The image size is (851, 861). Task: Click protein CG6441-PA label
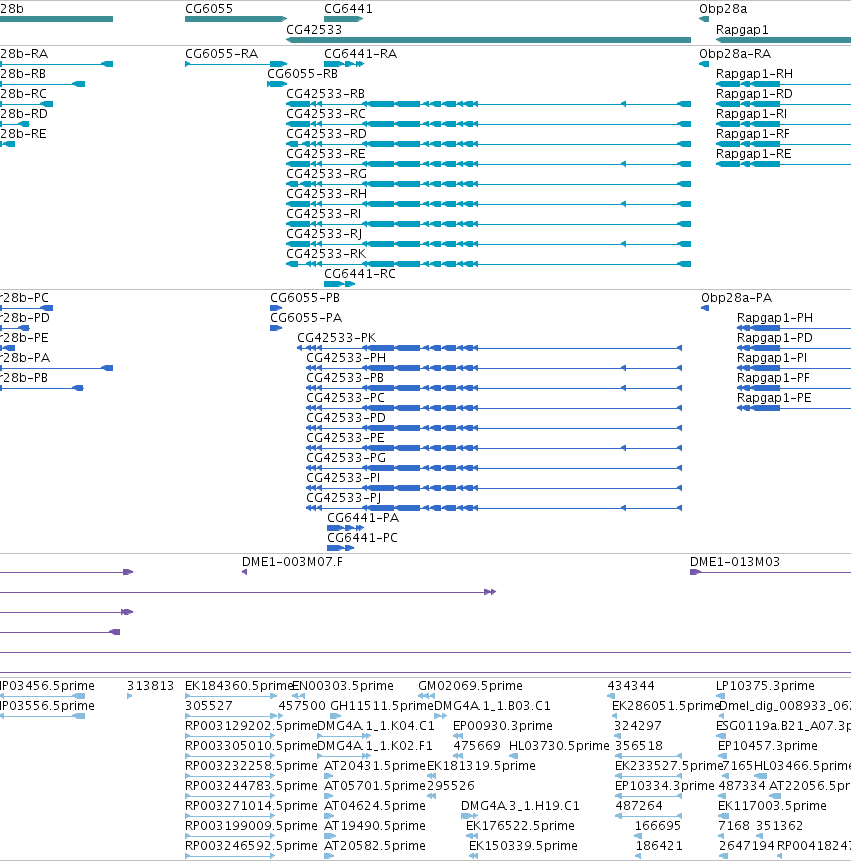pyautogui.click(x=363, y=518)
